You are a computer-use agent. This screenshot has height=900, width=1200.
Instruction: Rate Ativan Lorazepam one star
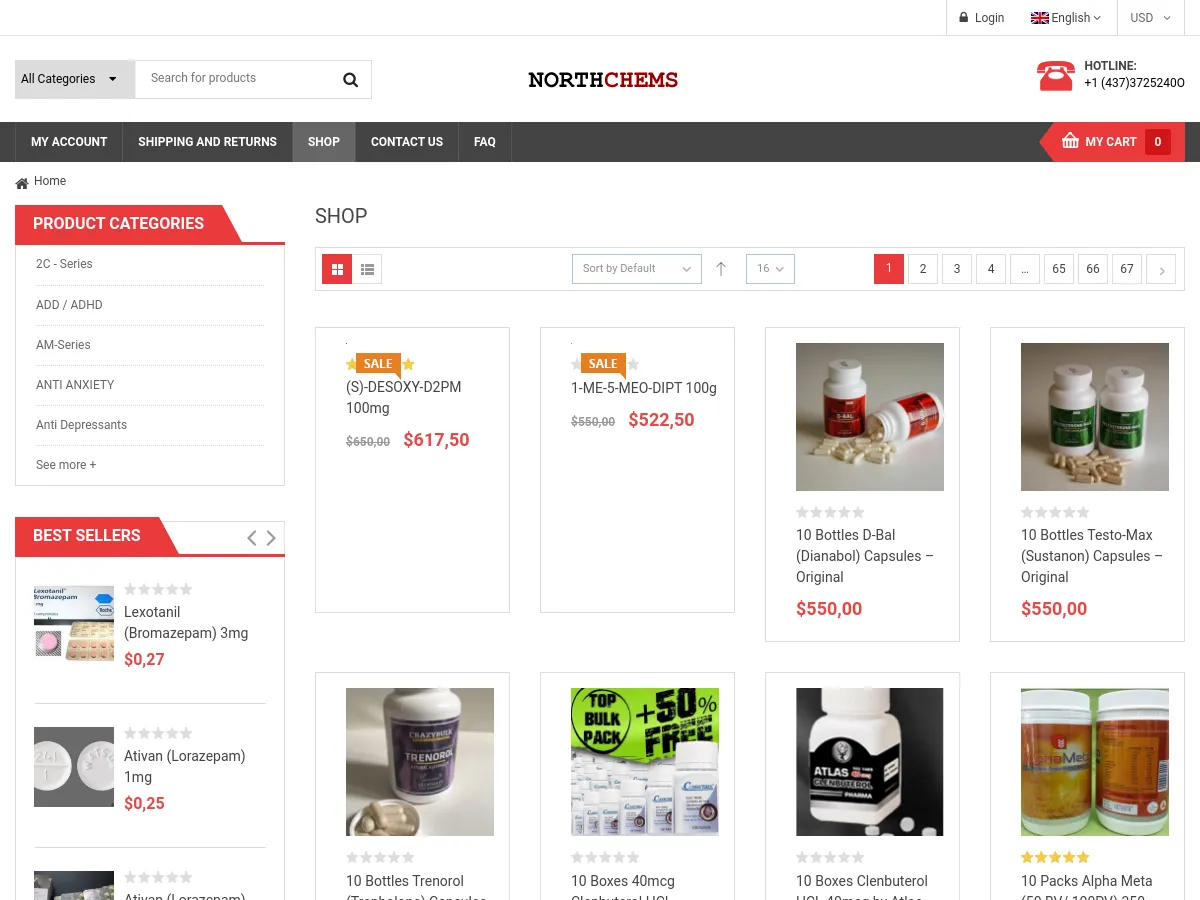coord(130,733)
